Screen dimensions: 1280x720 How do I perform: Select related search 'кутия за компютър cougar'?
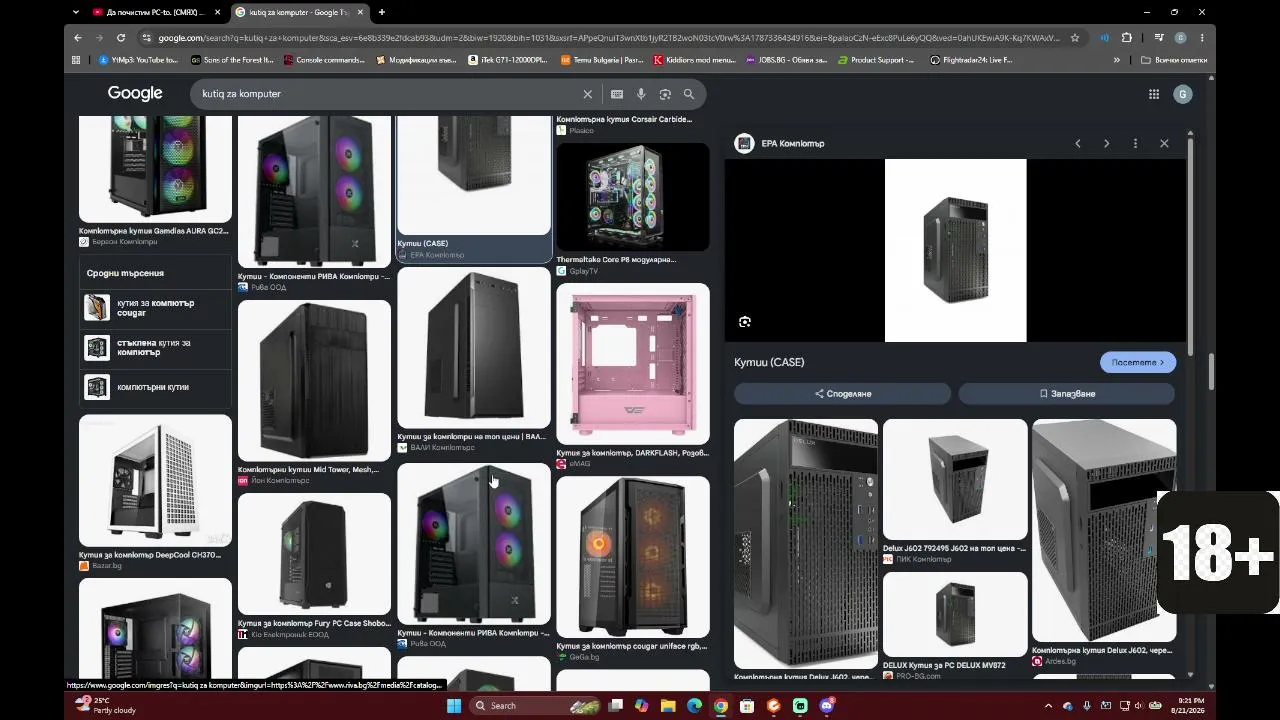tap(155, 308)
